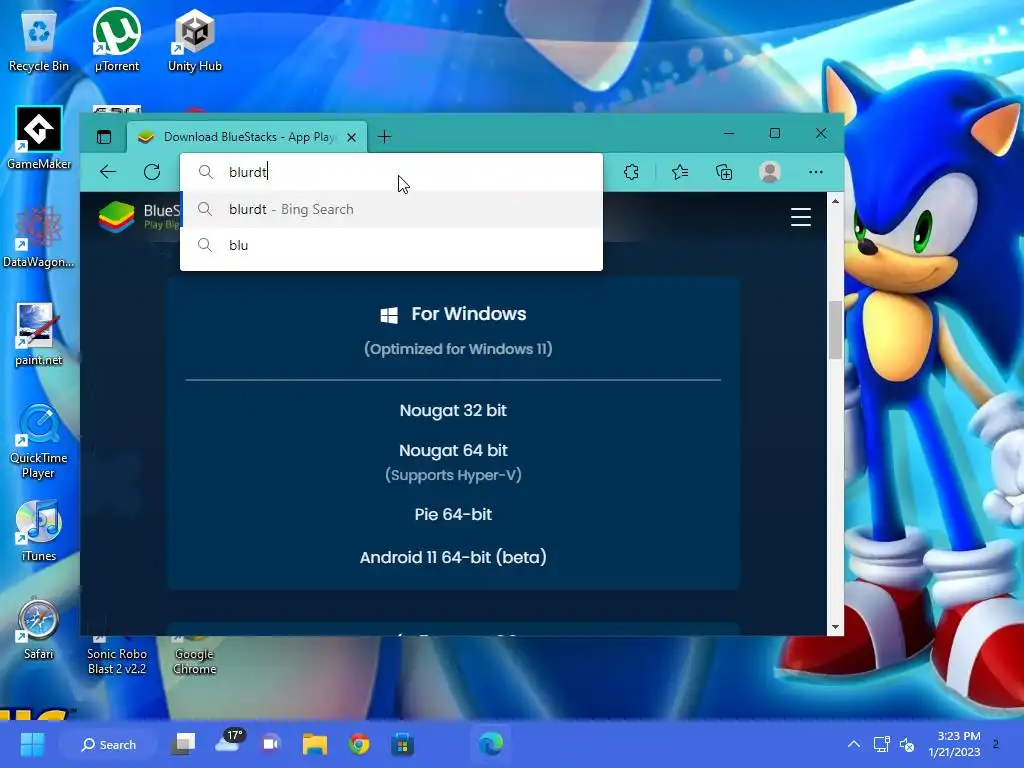This screenshot has height=768, width=1024.
Task: Open Task View from the taskbar
Action: click(x=184, y=744)
